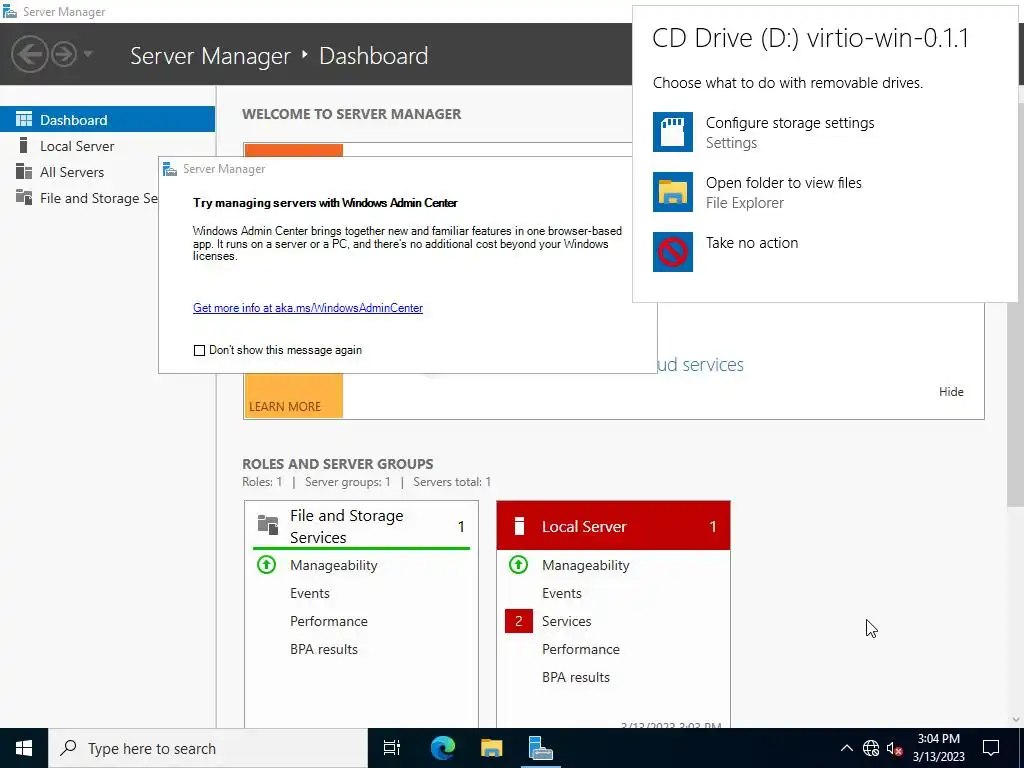Click the File and Storage icon in sidebar

[24, 197]
